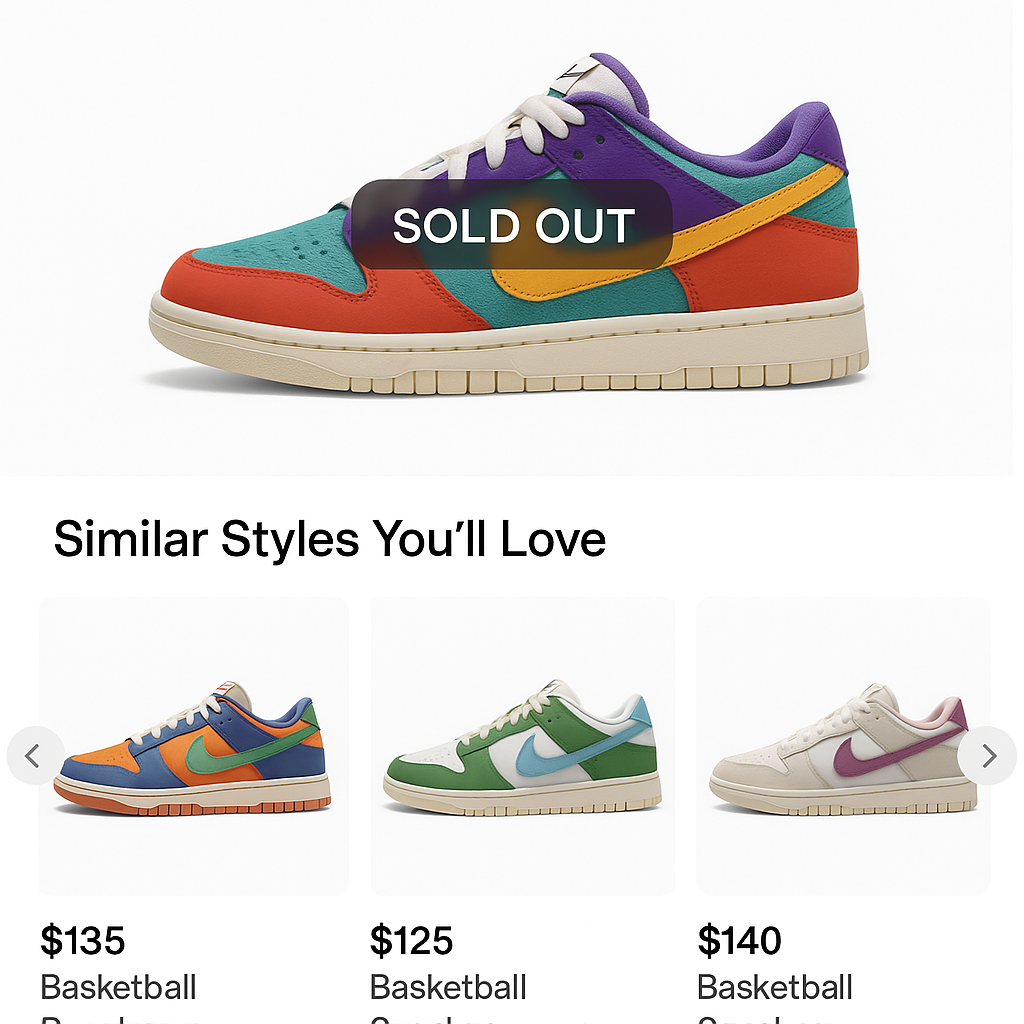Viewport: 1024px width, 1024px height.
Task: Select the green and white sneaker thumbnail
Action: 523,747
